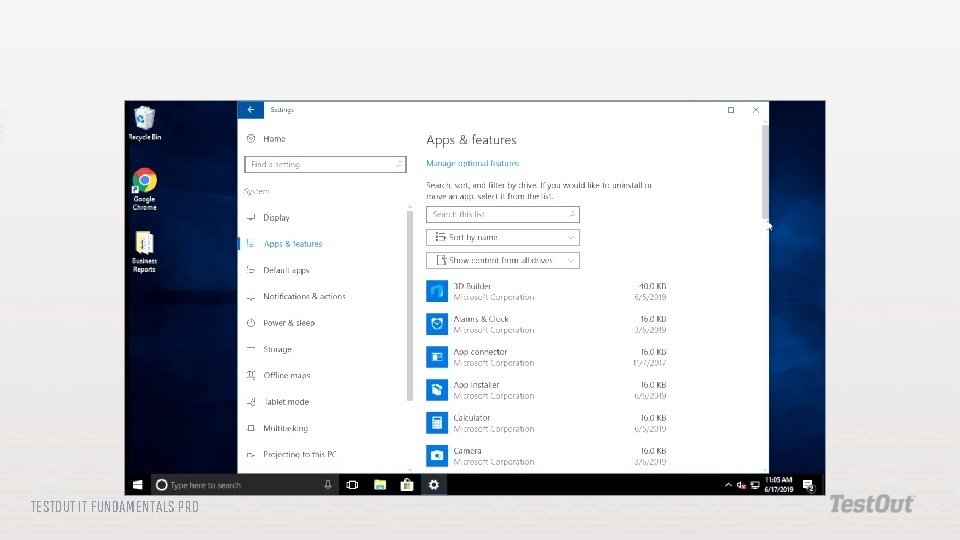Select the Alarms & Clock app name
960x540 pixels.
coord(481,319)
